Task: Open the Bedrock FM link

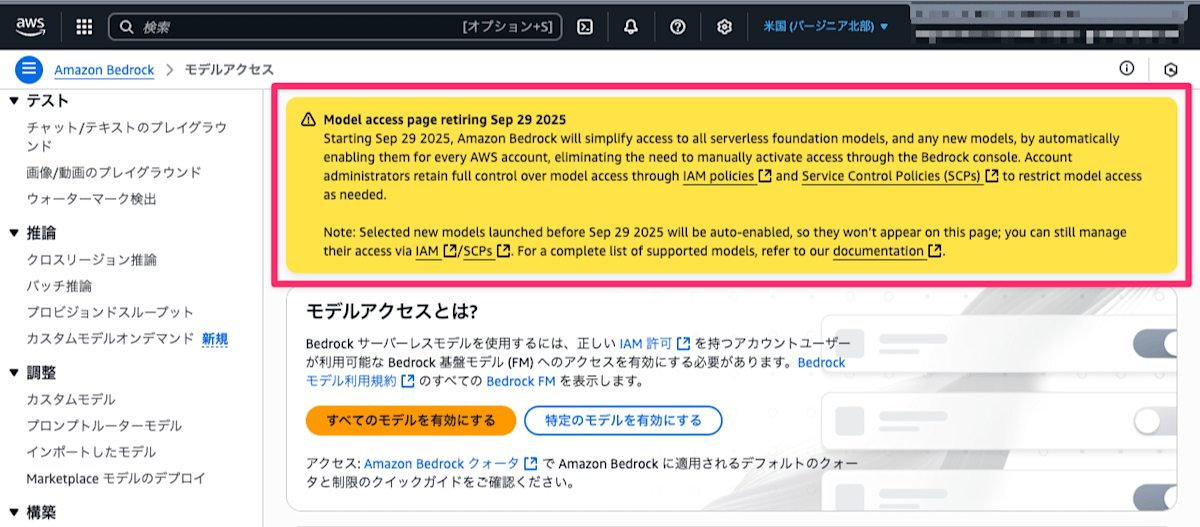Action: tap(522, 381)
